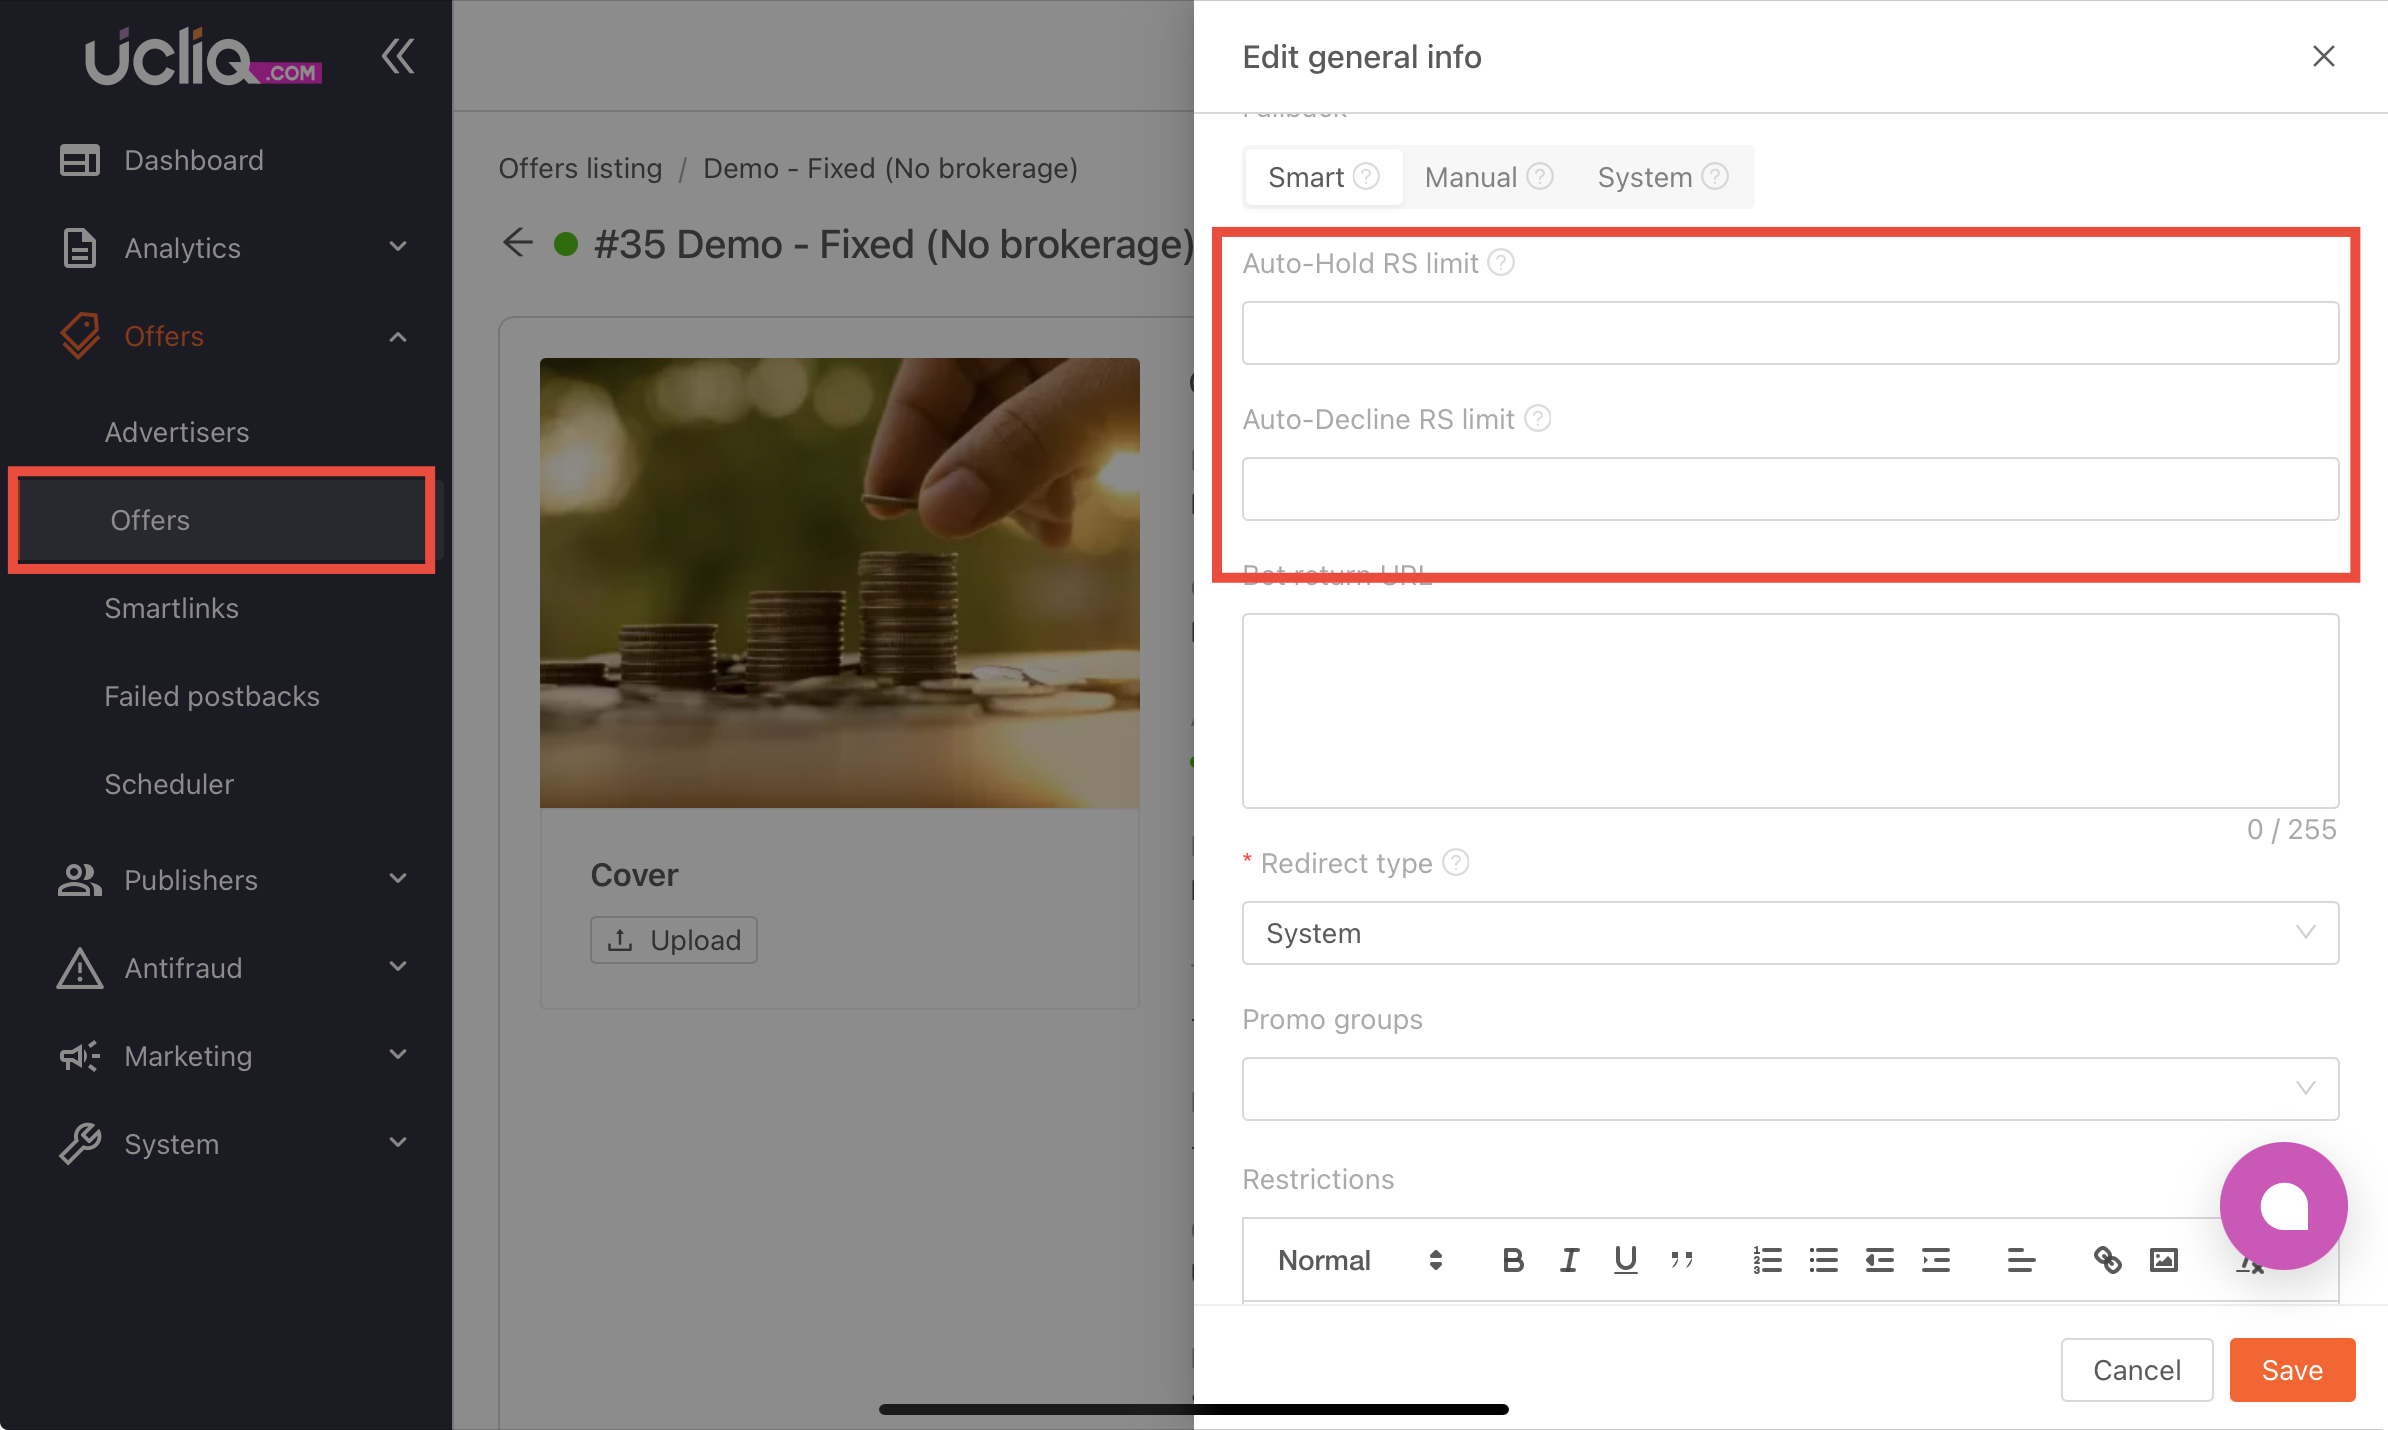This screenshot has width=2388, height=1430.
Task: Open the Redirect type dropdown
Action: point(1790,933)
